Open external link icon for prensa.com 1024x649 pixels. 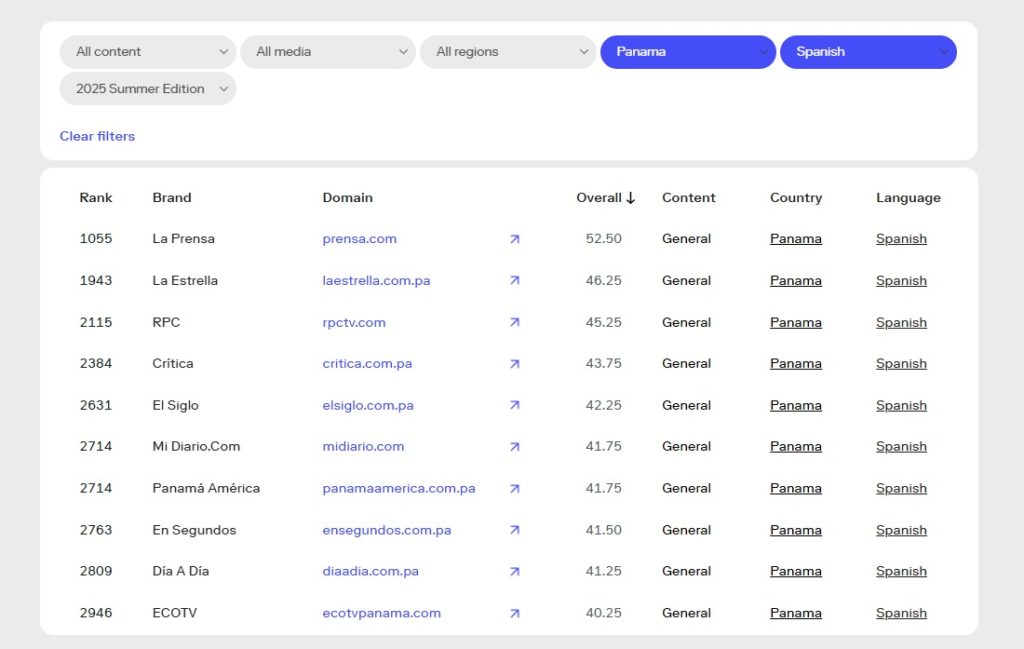[x=515, y=239]
